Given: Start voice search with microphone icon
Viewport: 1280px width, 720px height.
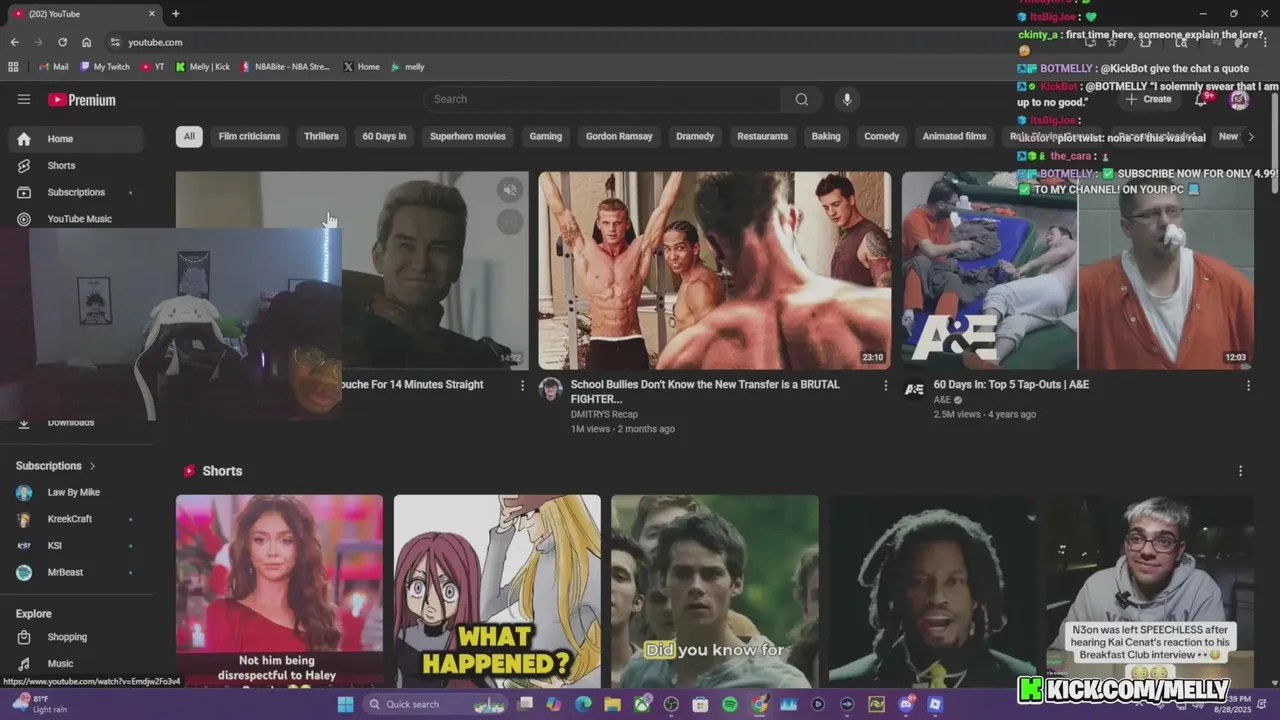Looking at the screenshot, I should point(847,99).
